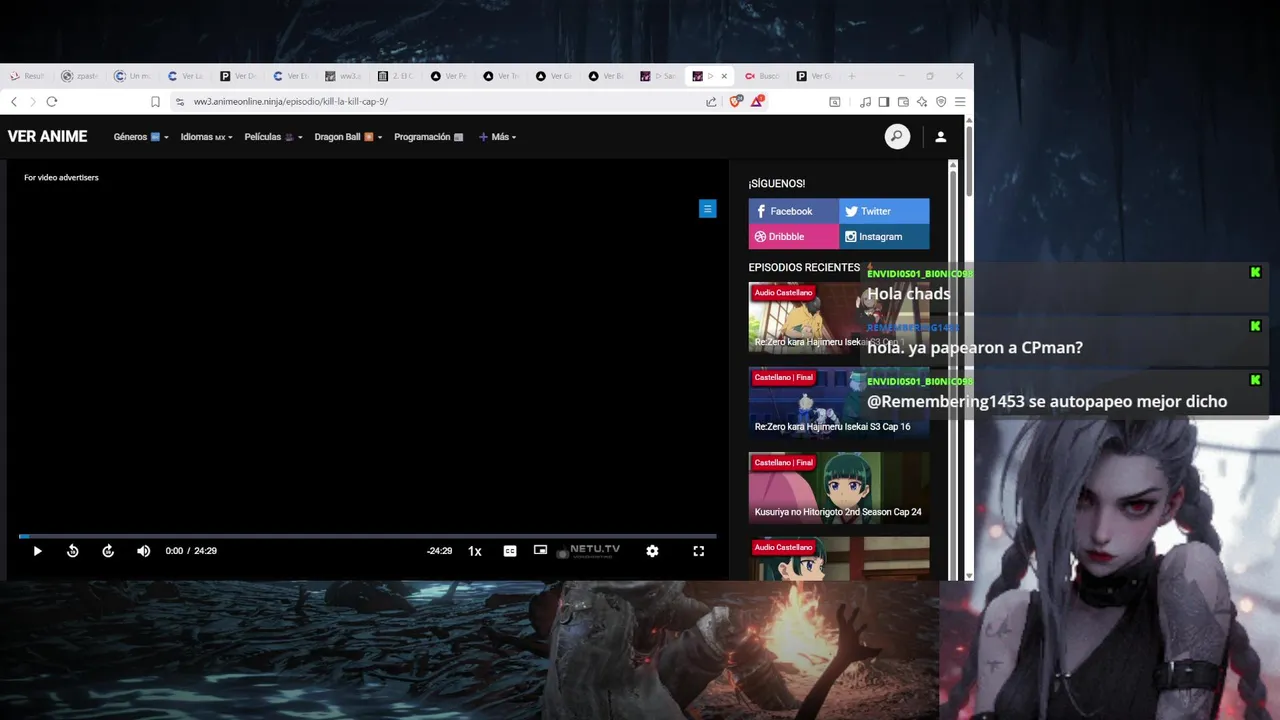Expand the Idiomas dropdown menu
The height and width of the screenshot is (720, 1280).
point(206,137)
